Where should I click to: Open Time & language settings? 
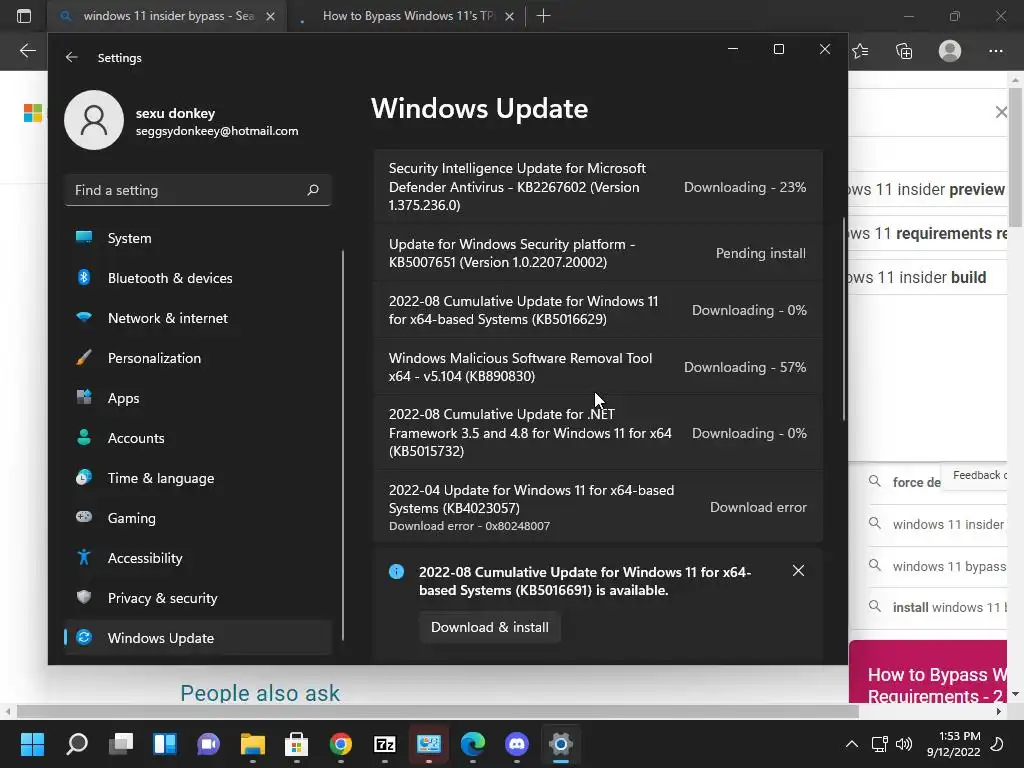198,478
